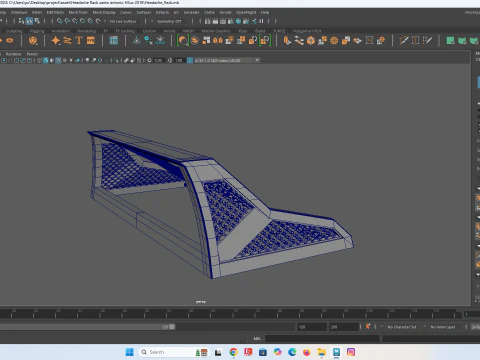Image resolution: width=480 pixels, height=360 pixels.
Task: Toggle smooth shade all in panel toolbar
Action: 46,60
